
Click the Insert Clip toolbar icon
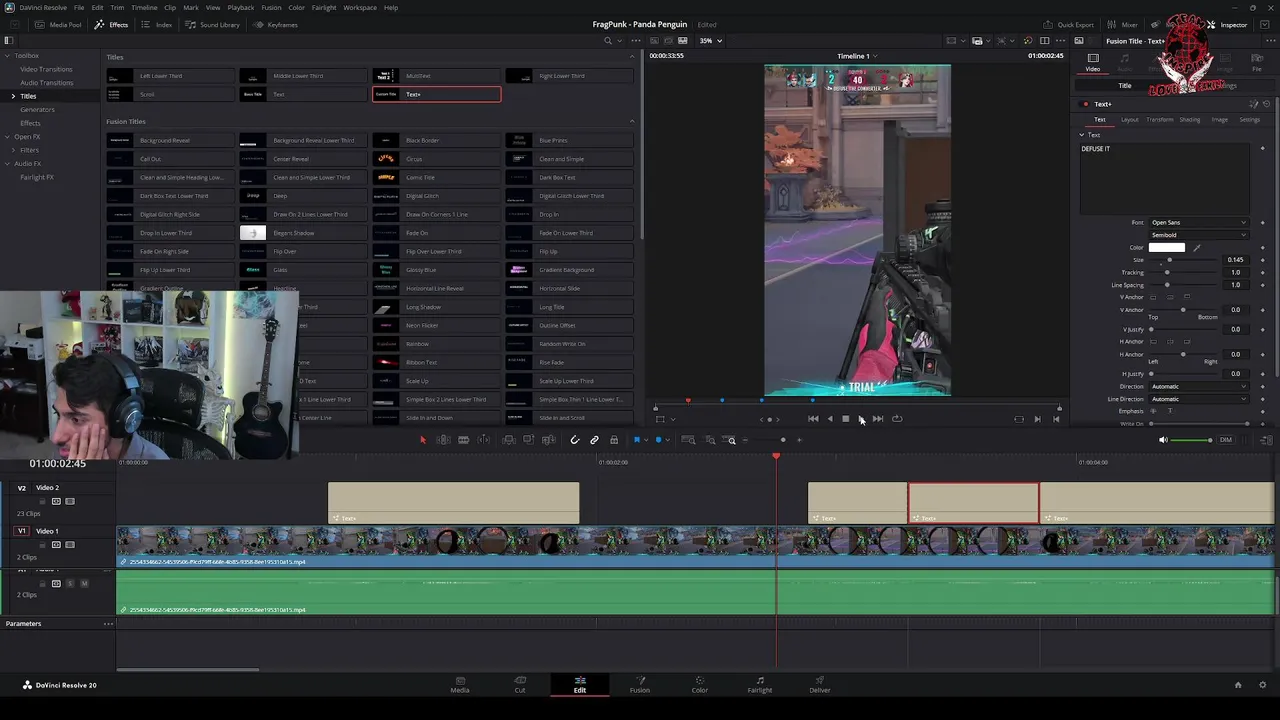509,440
